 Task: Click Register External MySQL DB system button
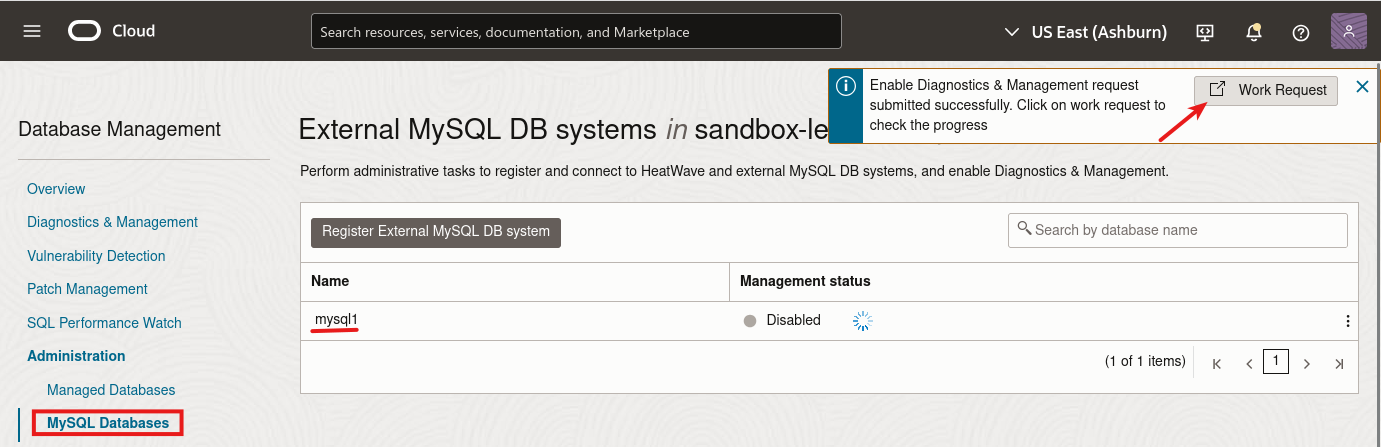pyautogui.click(x=436, y=231)
